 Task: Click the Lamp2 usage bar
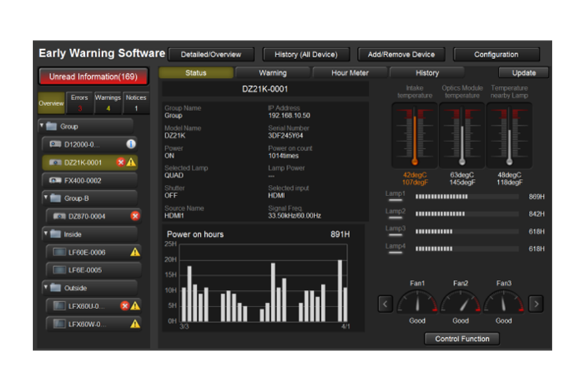click(467, 214)
